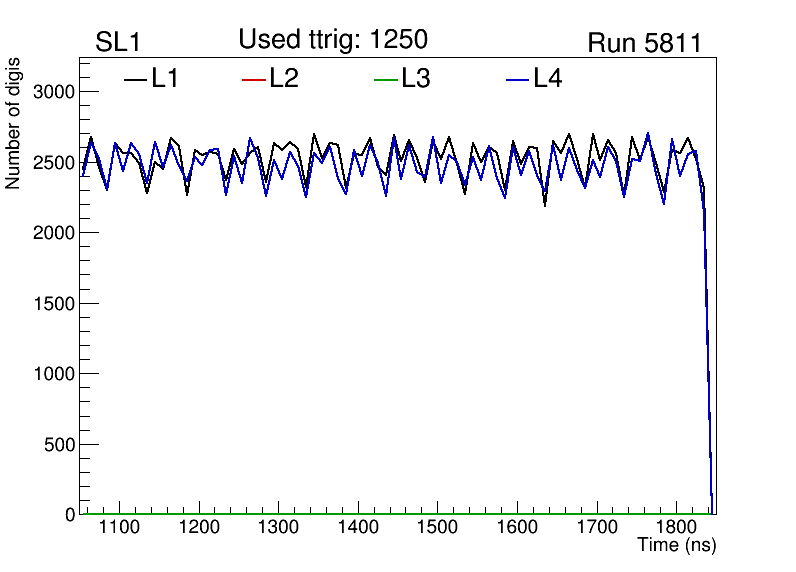Image resolution: width=796 pixels, height=572 pixels.
Task: Select the L1 legend label text
Action: point(165,79)
